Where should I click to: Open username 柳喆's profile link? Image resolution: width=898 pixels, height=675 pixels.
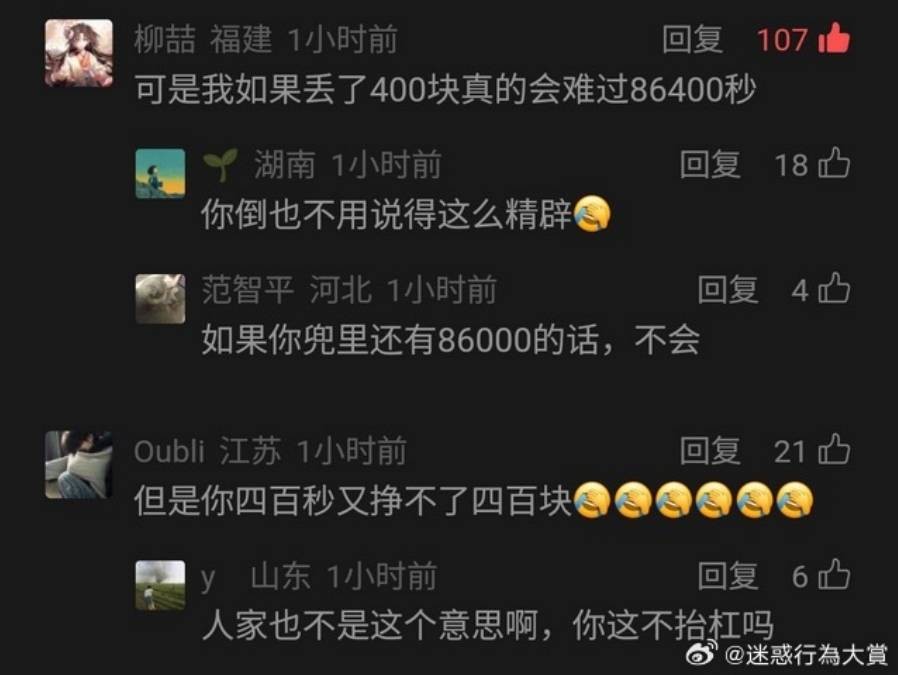click(164, 40)
